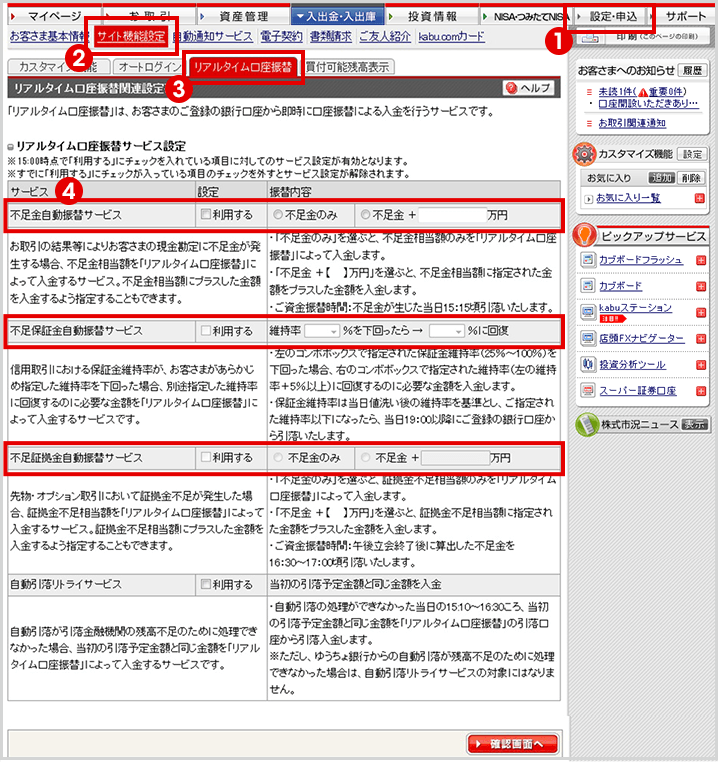
Task: Click the 店頭FXナビゲーター monitor icon
Action: point(588,338)
